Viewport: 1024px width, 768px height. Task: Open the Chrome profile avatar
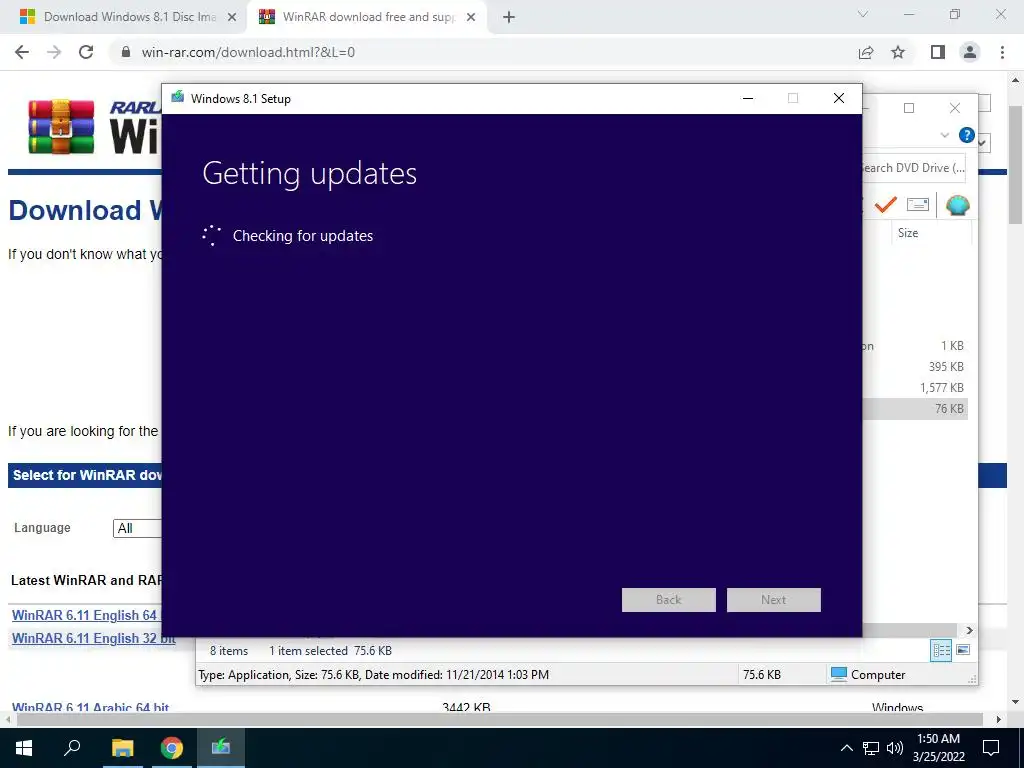[970, 52]
